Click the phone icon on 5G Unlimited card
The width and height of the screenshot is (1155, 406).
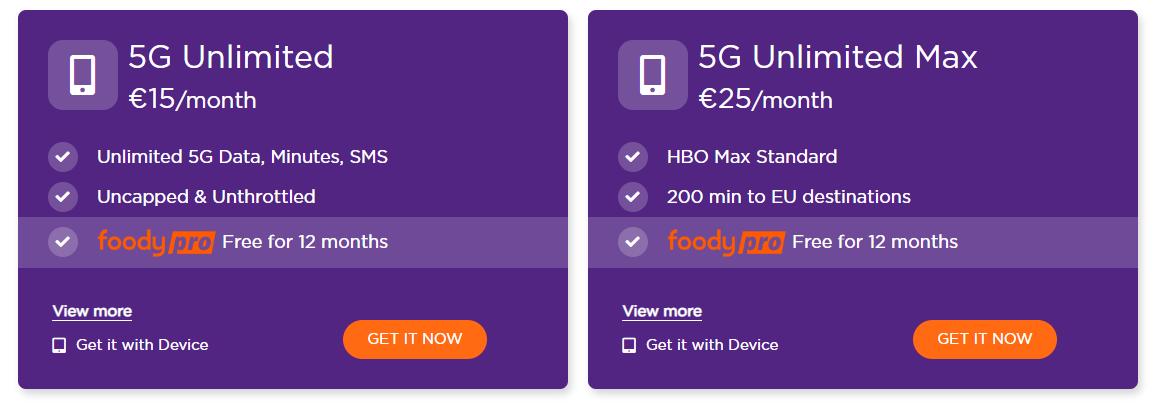[82, 75]
